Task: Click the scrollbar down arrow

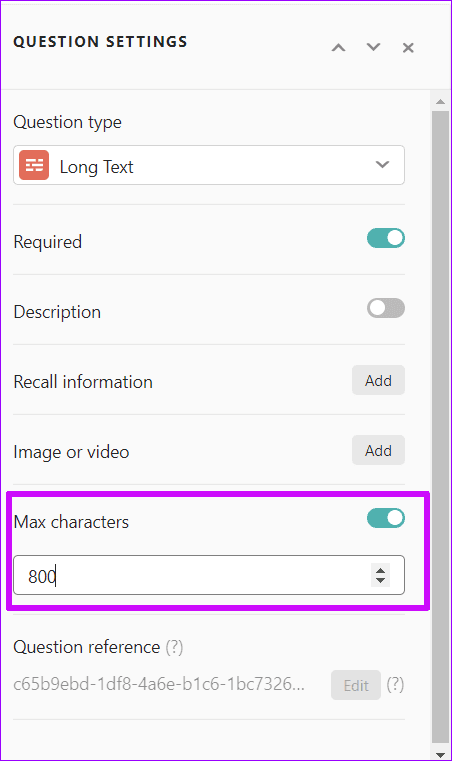Action: (440, 755)
